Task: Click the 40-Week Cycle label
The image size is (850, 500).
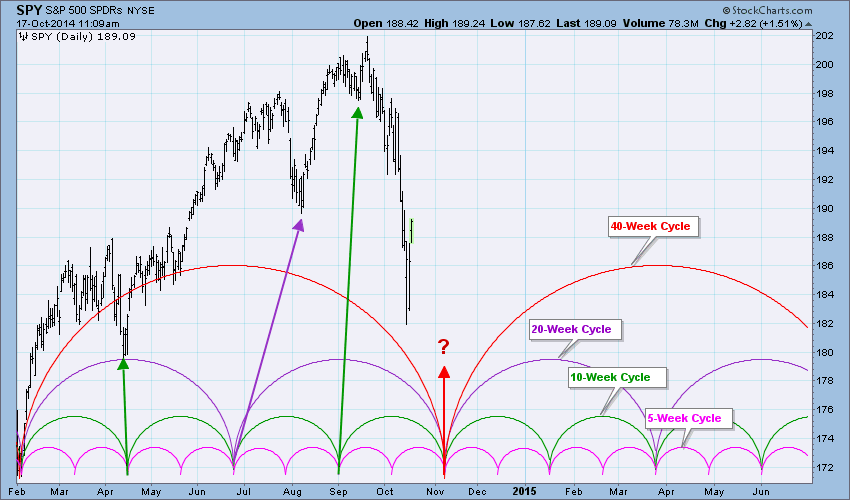Action: pyautogui.click(x=651, y=226)
